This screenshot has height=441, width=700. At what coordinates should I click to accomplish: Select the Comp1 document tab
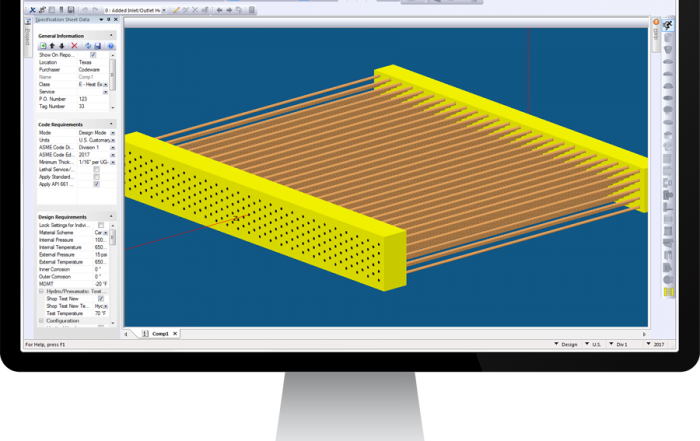tap(158, 333)
